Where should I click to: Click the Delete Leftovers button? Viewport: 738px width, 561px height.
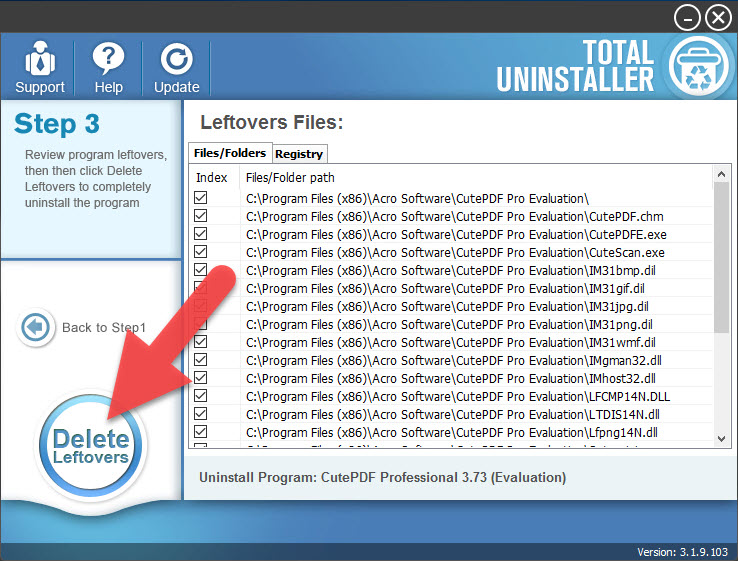pos(91,445)
